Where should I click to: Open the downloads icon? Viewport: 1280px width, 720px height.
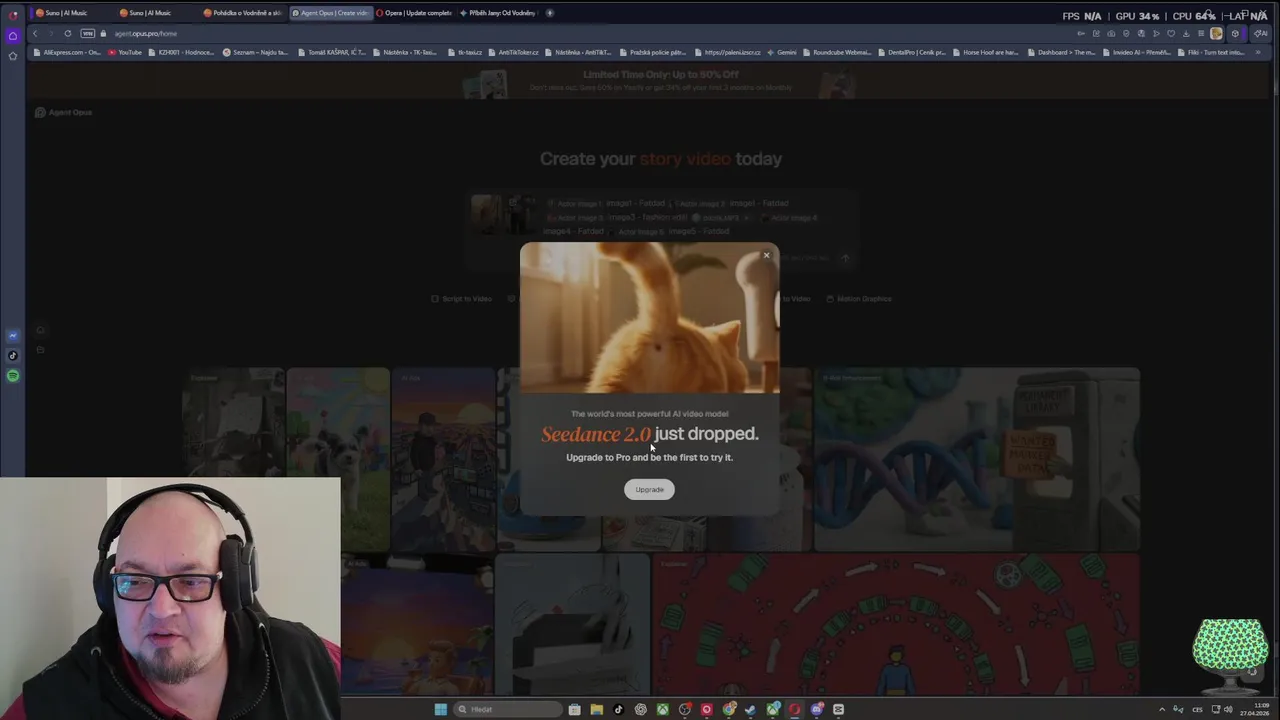point(1186,33)
